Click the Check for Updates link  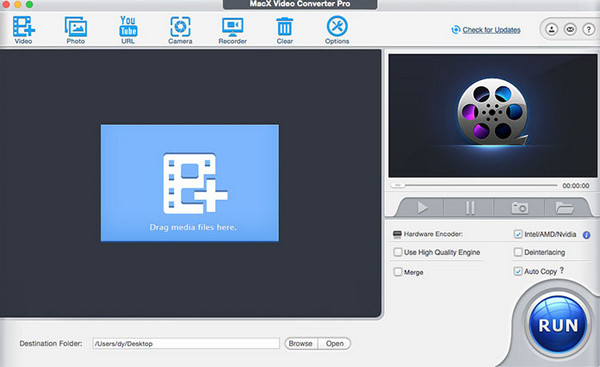pyautogui.click(x=491, y=30)
